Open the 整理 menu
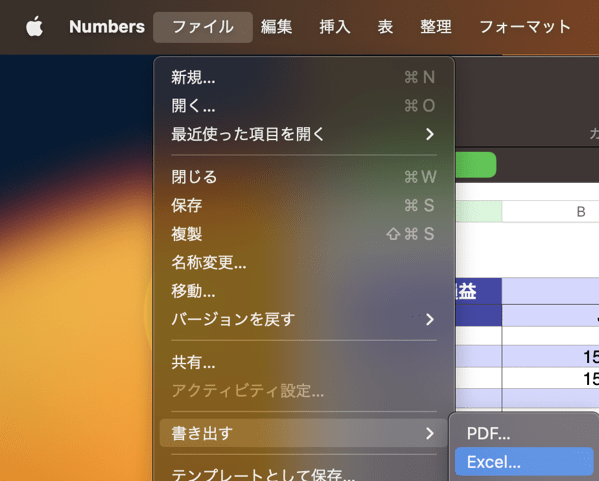 436,27
